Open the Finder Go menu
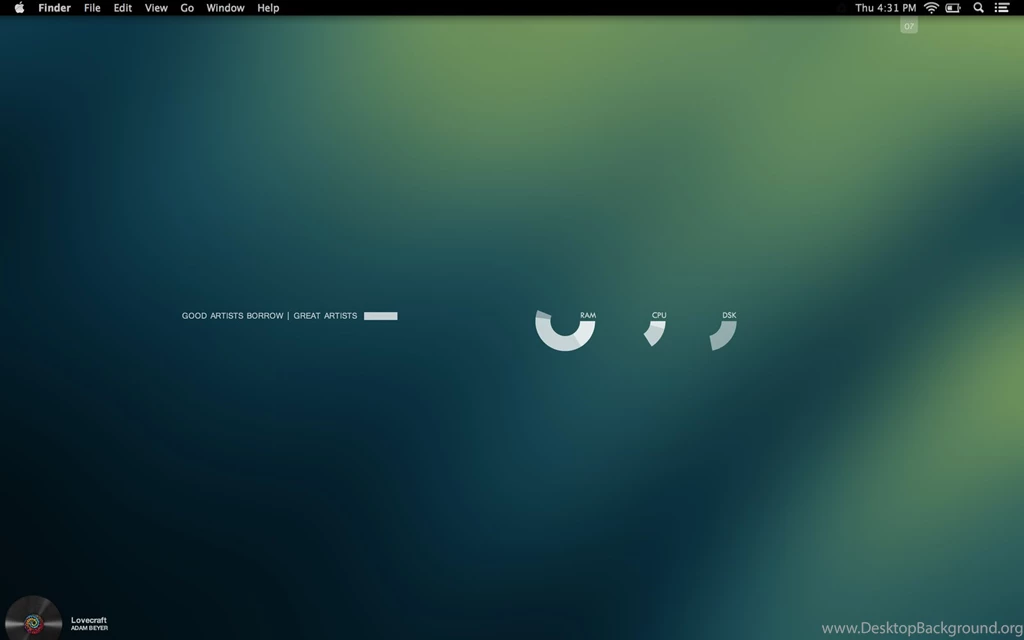1024x640 pixels. click(187, 8)
